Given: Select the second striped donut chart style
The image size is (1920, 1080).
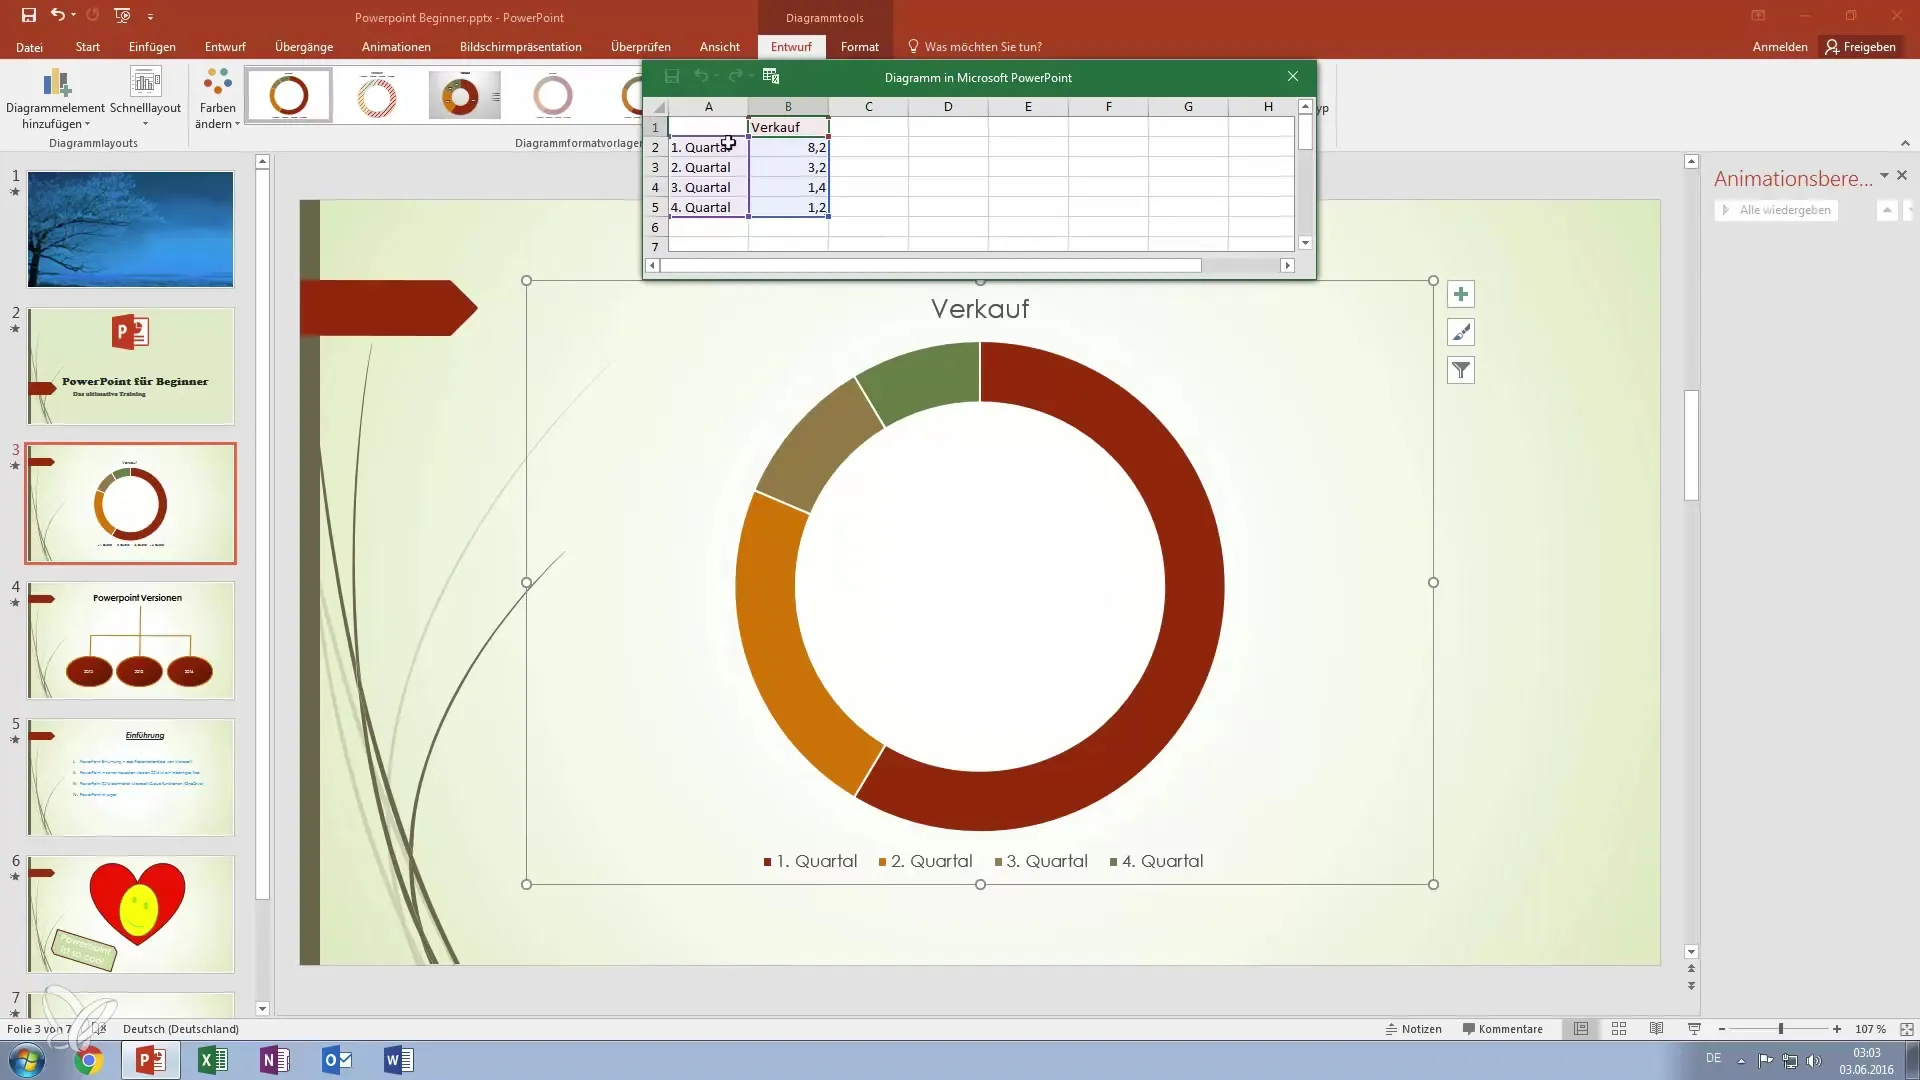Looking at the screenshot, I should click(377, 95).
